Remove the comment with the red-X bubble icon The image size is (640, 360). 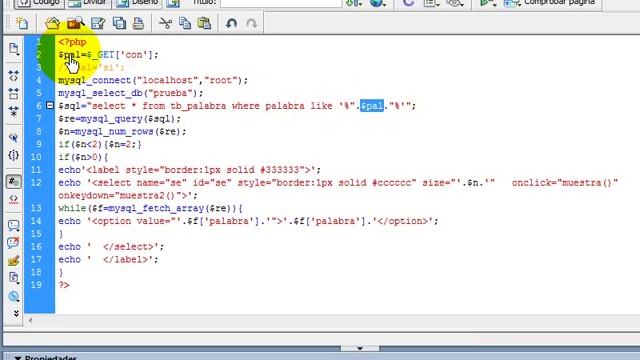pos(13,243)
